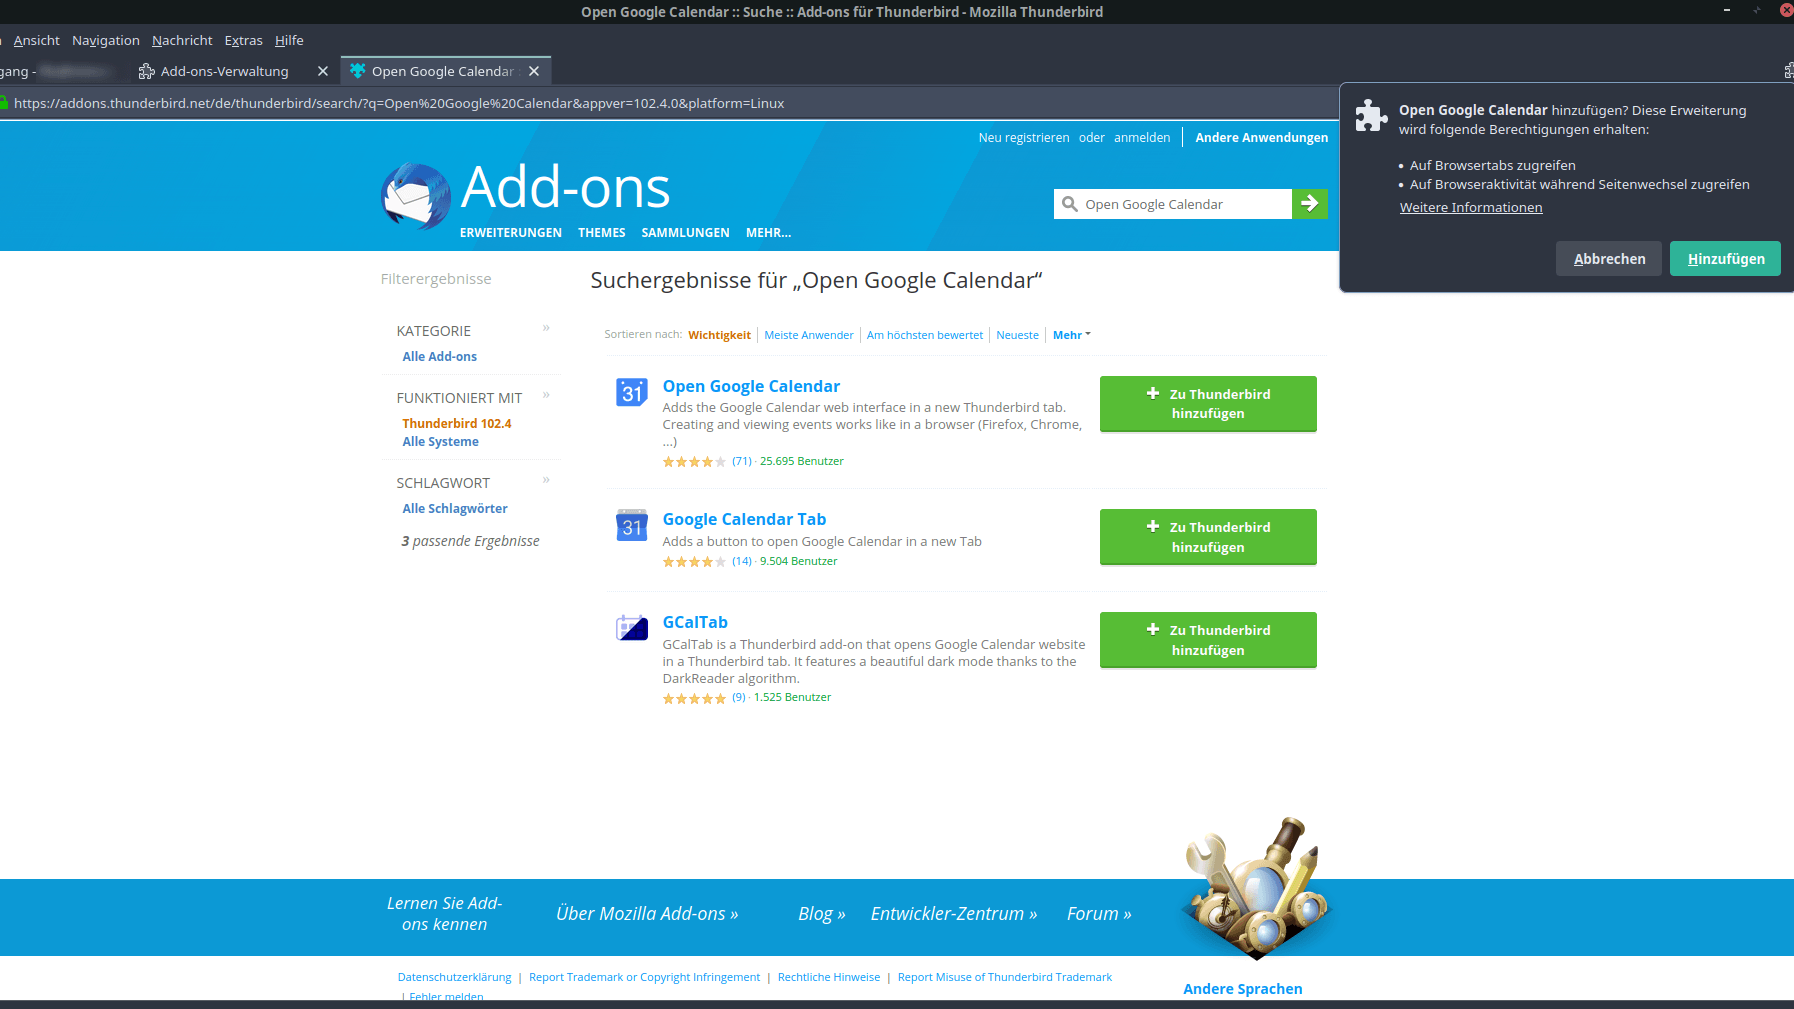1794x1009 pixels.
Task: Open Weitere Informationen link in popup
Action: click(1471, 207)
